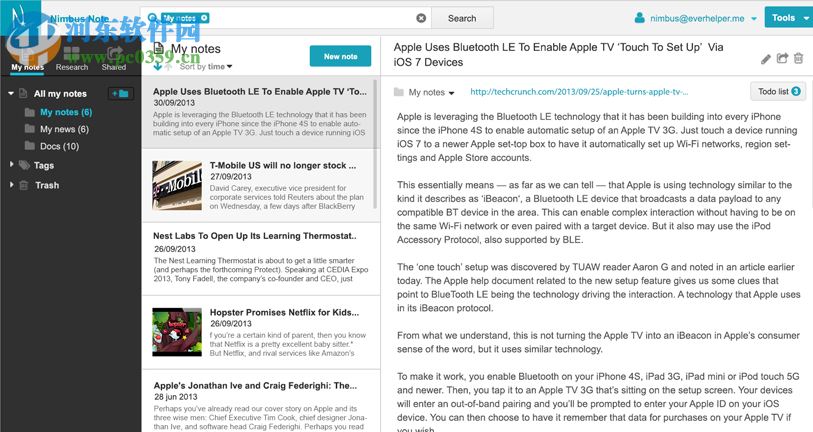Toggle the sort direction arrow

point(158,66)
